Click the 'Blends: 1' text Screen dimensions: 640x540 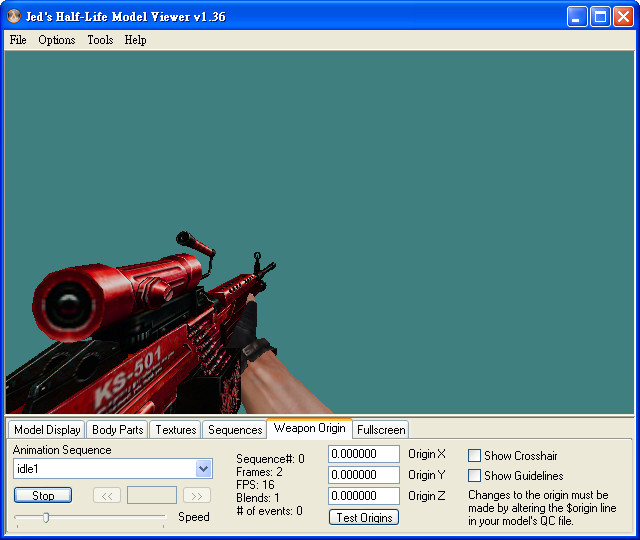tap(258, 498)
